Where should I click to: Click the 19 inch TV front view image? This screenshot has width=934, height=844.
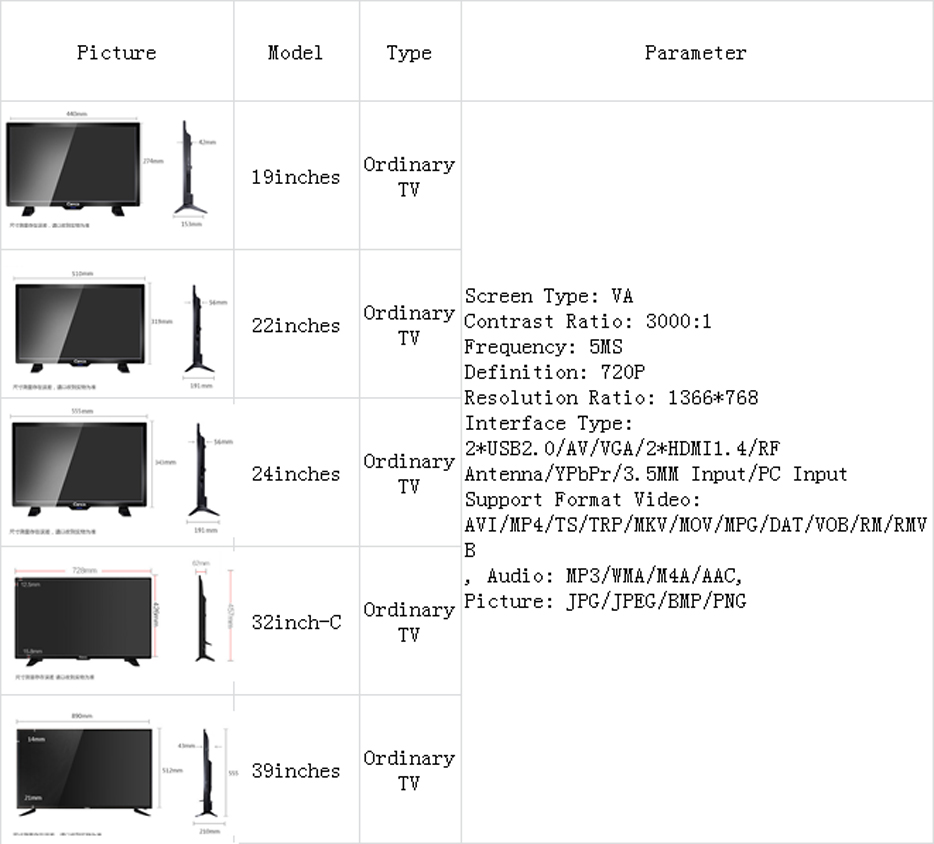pyautogui.click(x=75, y=165)
